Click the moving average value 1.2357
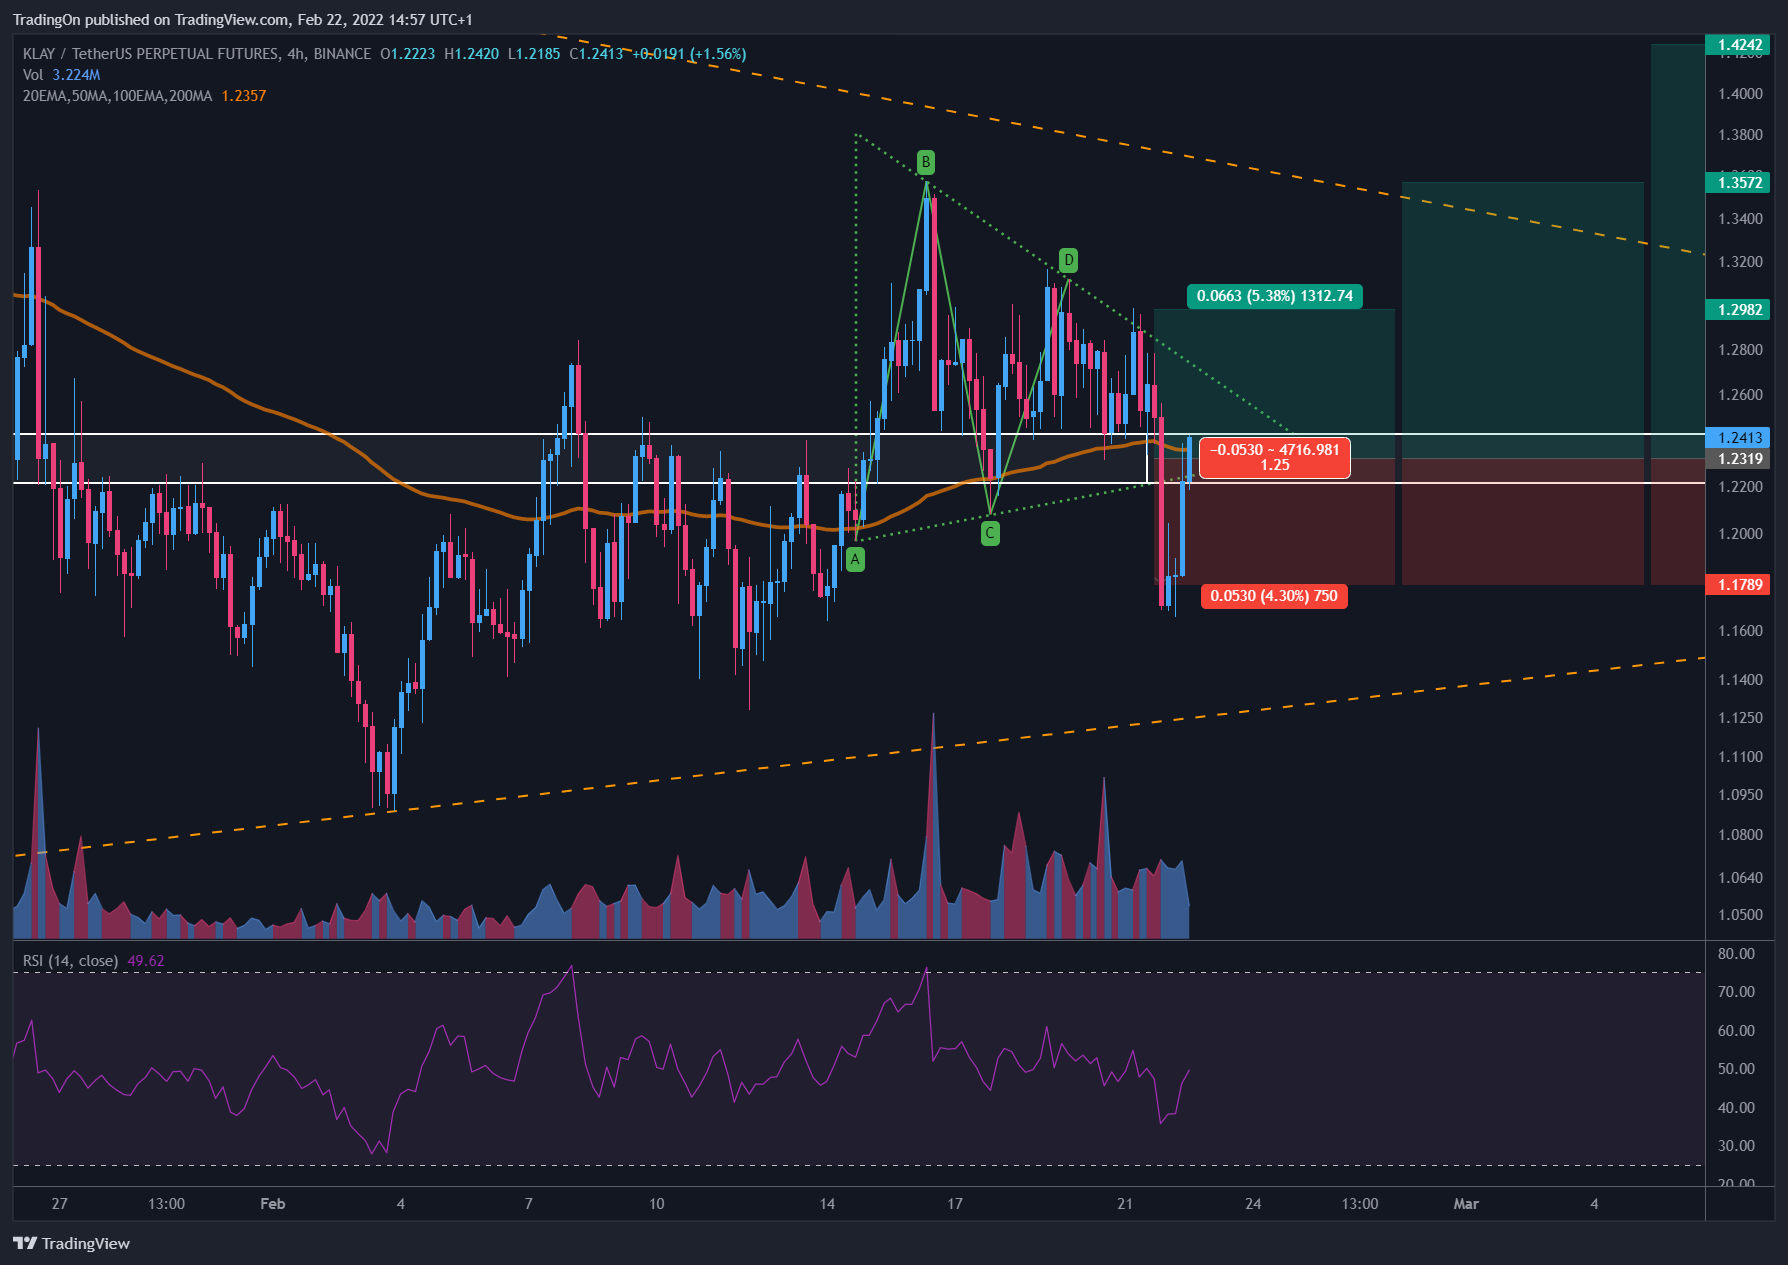Image resolution: width=1788 pixels, height=1265 pixels. point(244,96)
